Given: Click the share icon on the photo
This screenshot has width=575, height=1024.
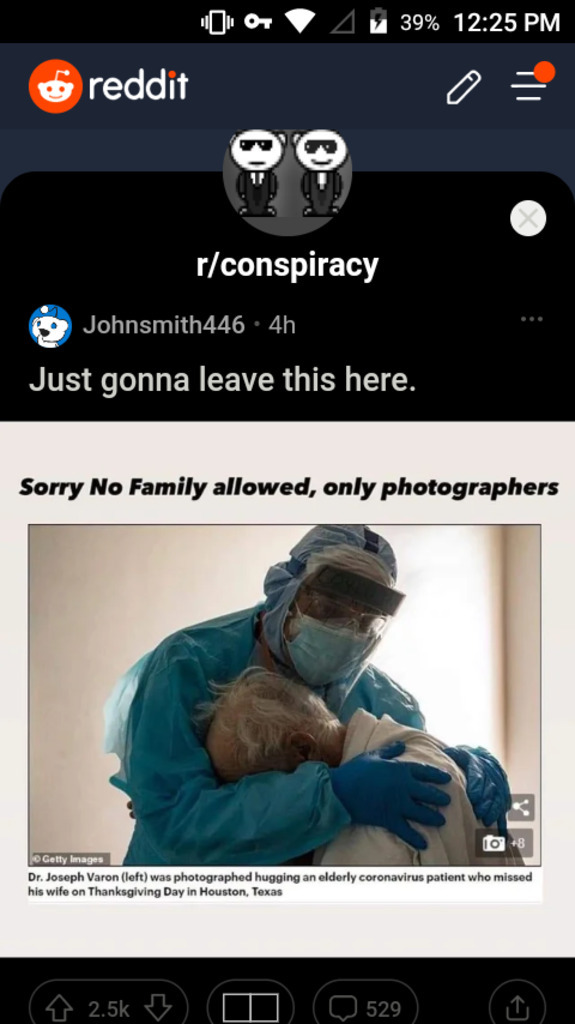Looking at the screenshot, I should click(520, 808).
